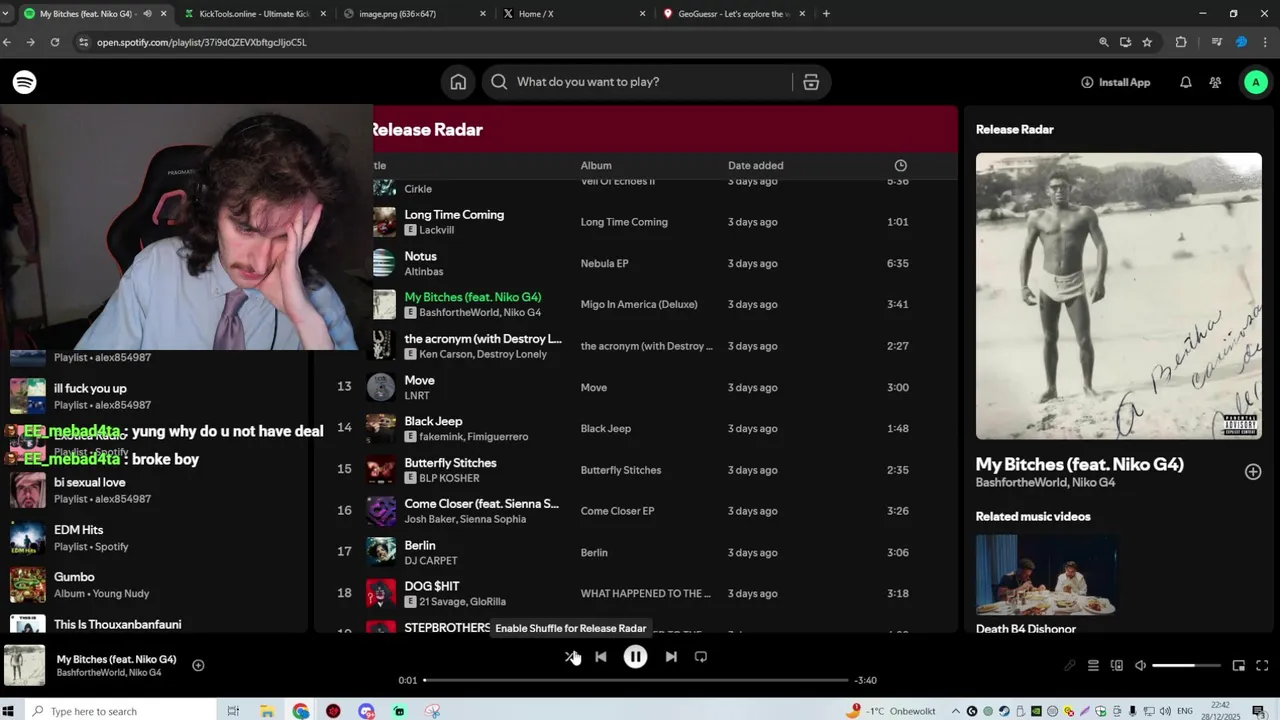
Task: Sort by Album column header
Action: tap(596, 165)
